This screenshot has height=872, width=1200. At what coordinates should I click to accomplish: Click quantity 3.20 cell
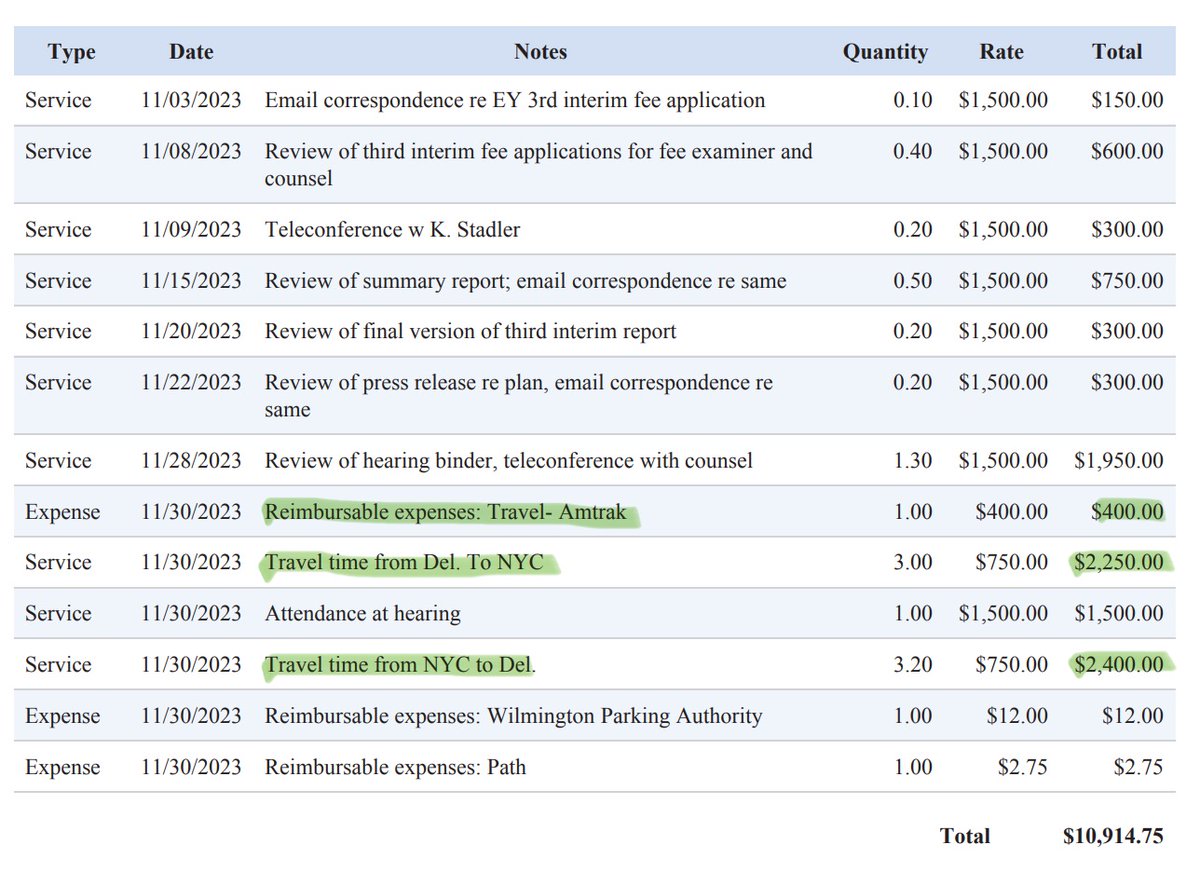[x=913, y=664]
